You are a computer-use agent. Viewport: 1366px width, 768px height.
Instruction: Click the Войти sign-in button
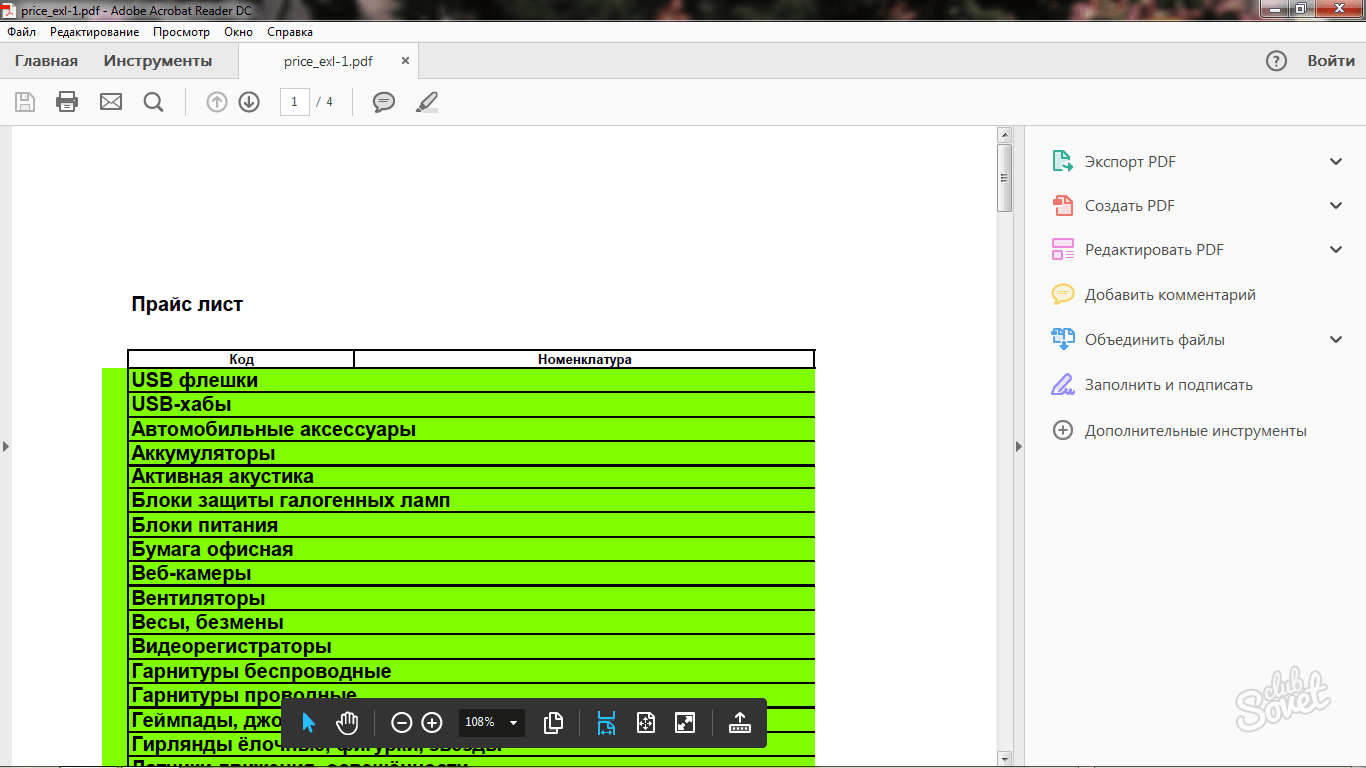(1330, 61)
